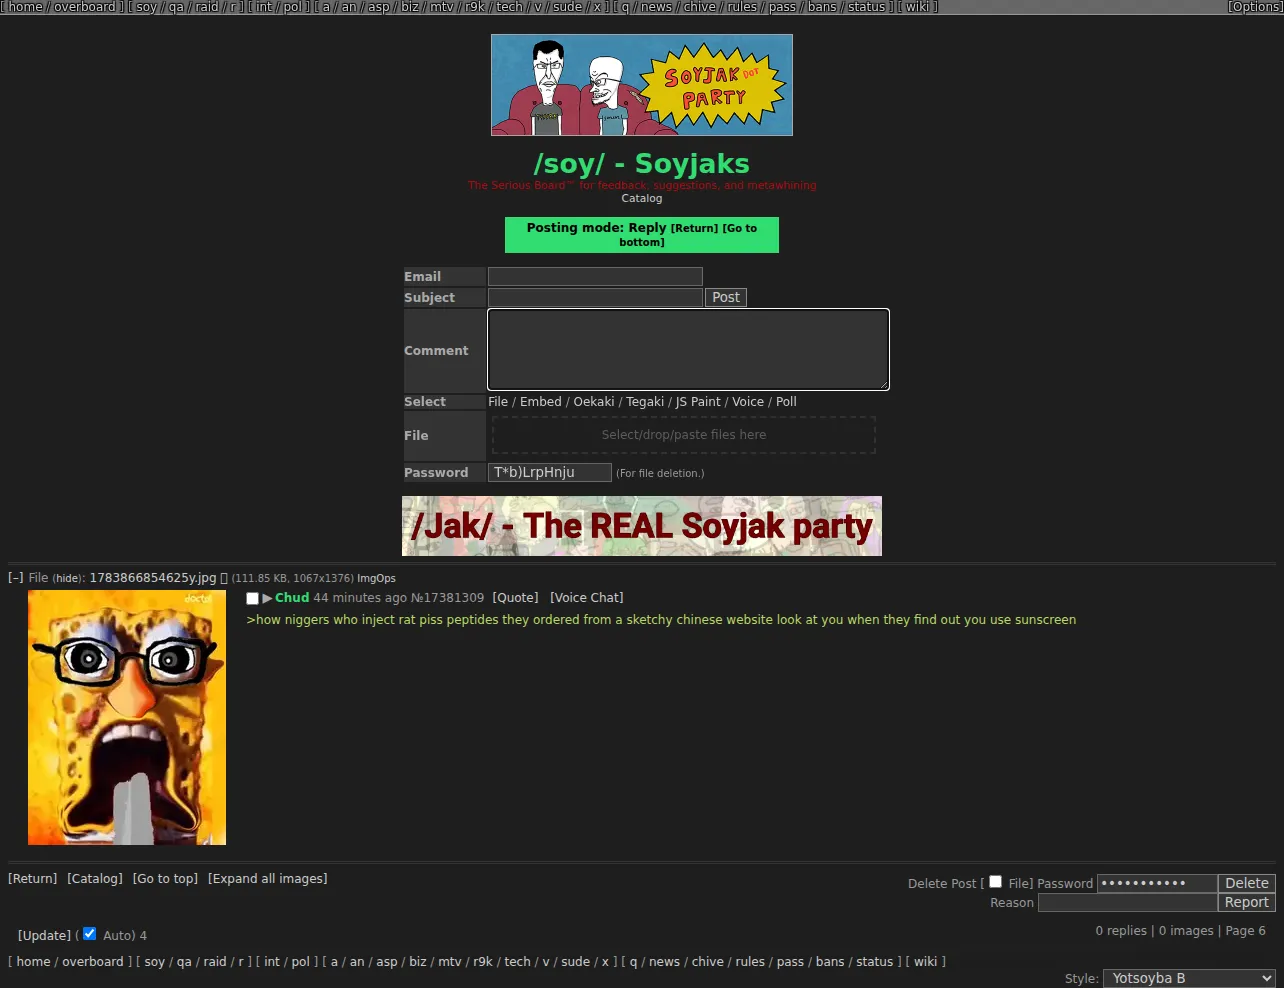This screenshot has height=988, width=1284.
Task: Click into the Comment text area
Action: [x=688, y=349]
